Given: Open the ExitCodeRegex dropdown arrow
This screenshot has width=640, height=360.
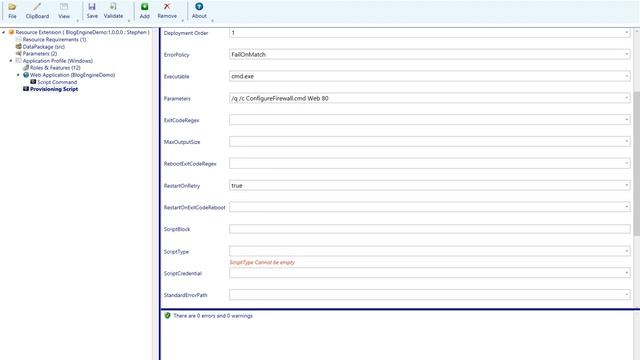Looking at the screenshot, I should point(627,120).
